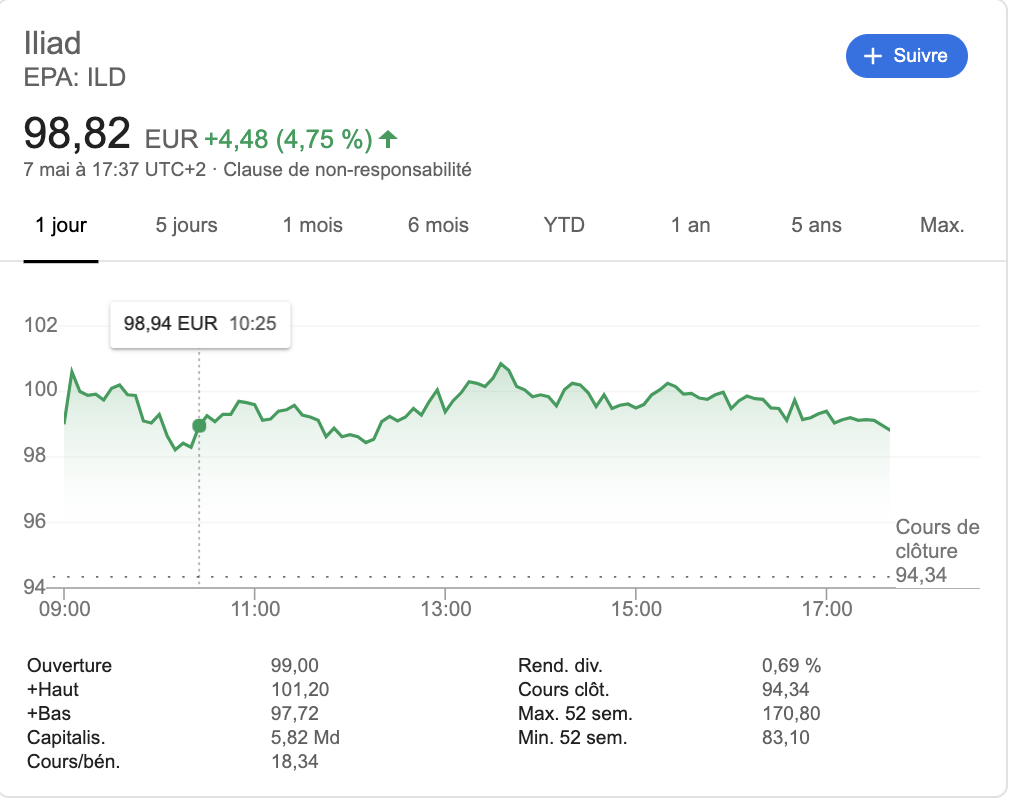Image resolution: width=1012 pixels, height=800 pixels.
Task: Switch to the 6 mois tab
Action: (x=438, y=225)
